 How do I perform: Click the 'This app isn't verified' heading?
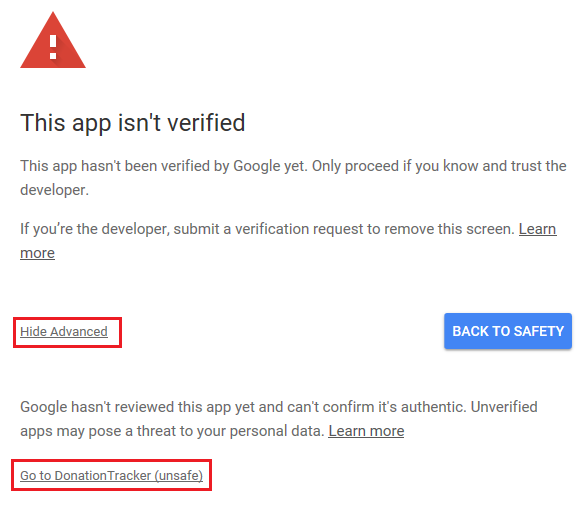coord(133,123)
